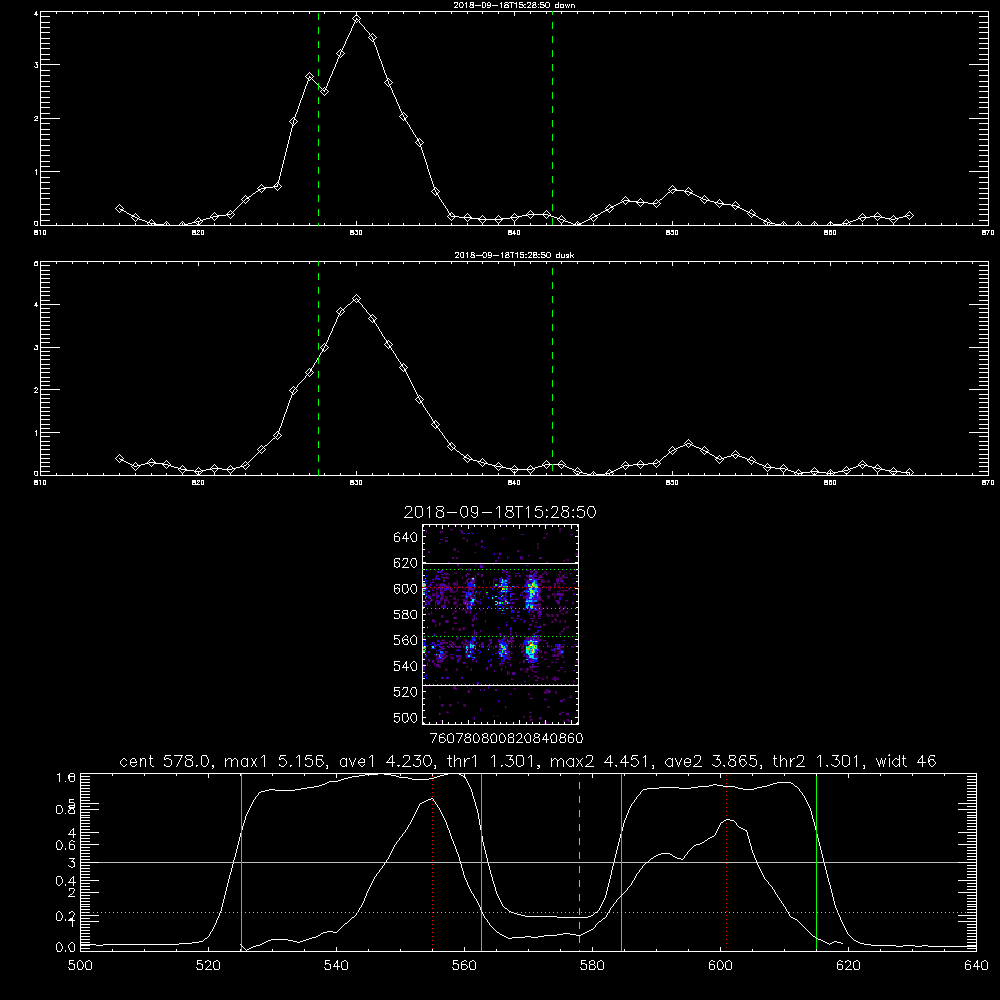Click bottom plot x-axis label 500

pyautogui.click(x=80, y=966)
